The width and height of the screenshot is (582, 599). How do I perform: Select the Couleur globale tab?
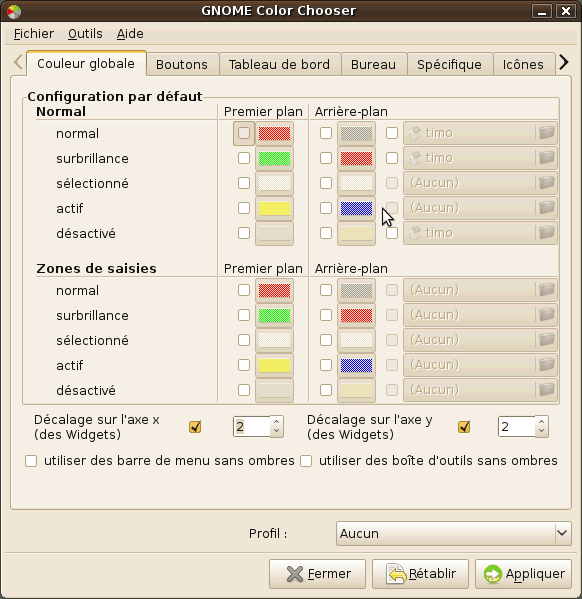click(x=86, y=63)
